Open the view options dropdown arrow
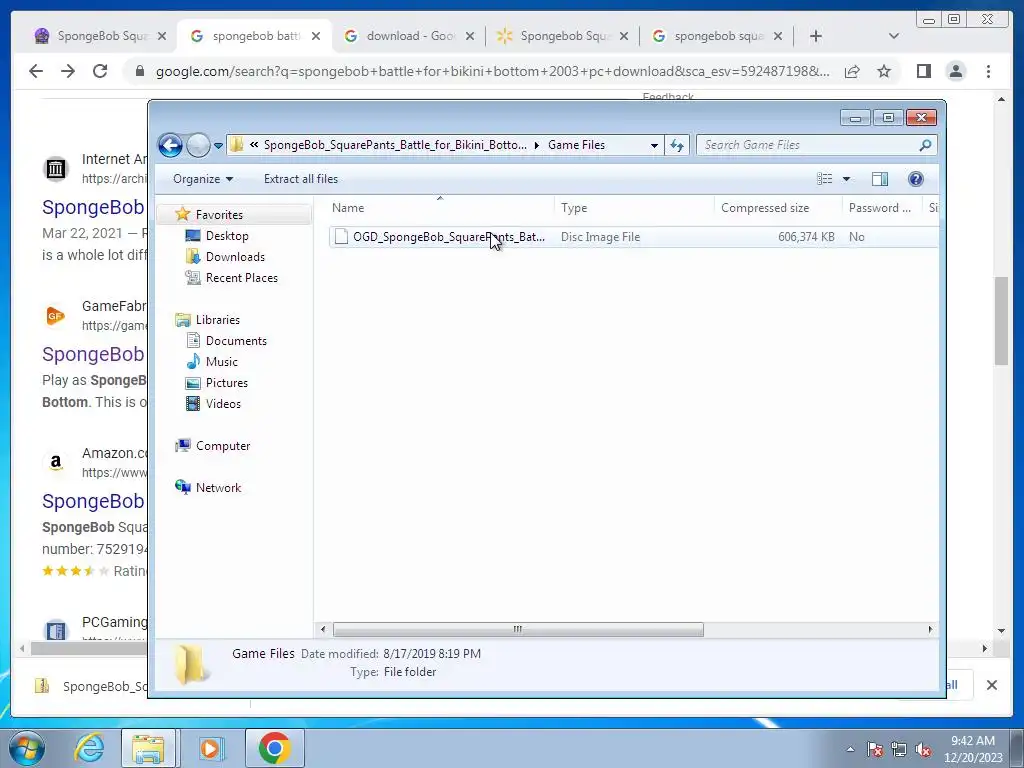Screen dimensions: 1024x768 (846, 179)
